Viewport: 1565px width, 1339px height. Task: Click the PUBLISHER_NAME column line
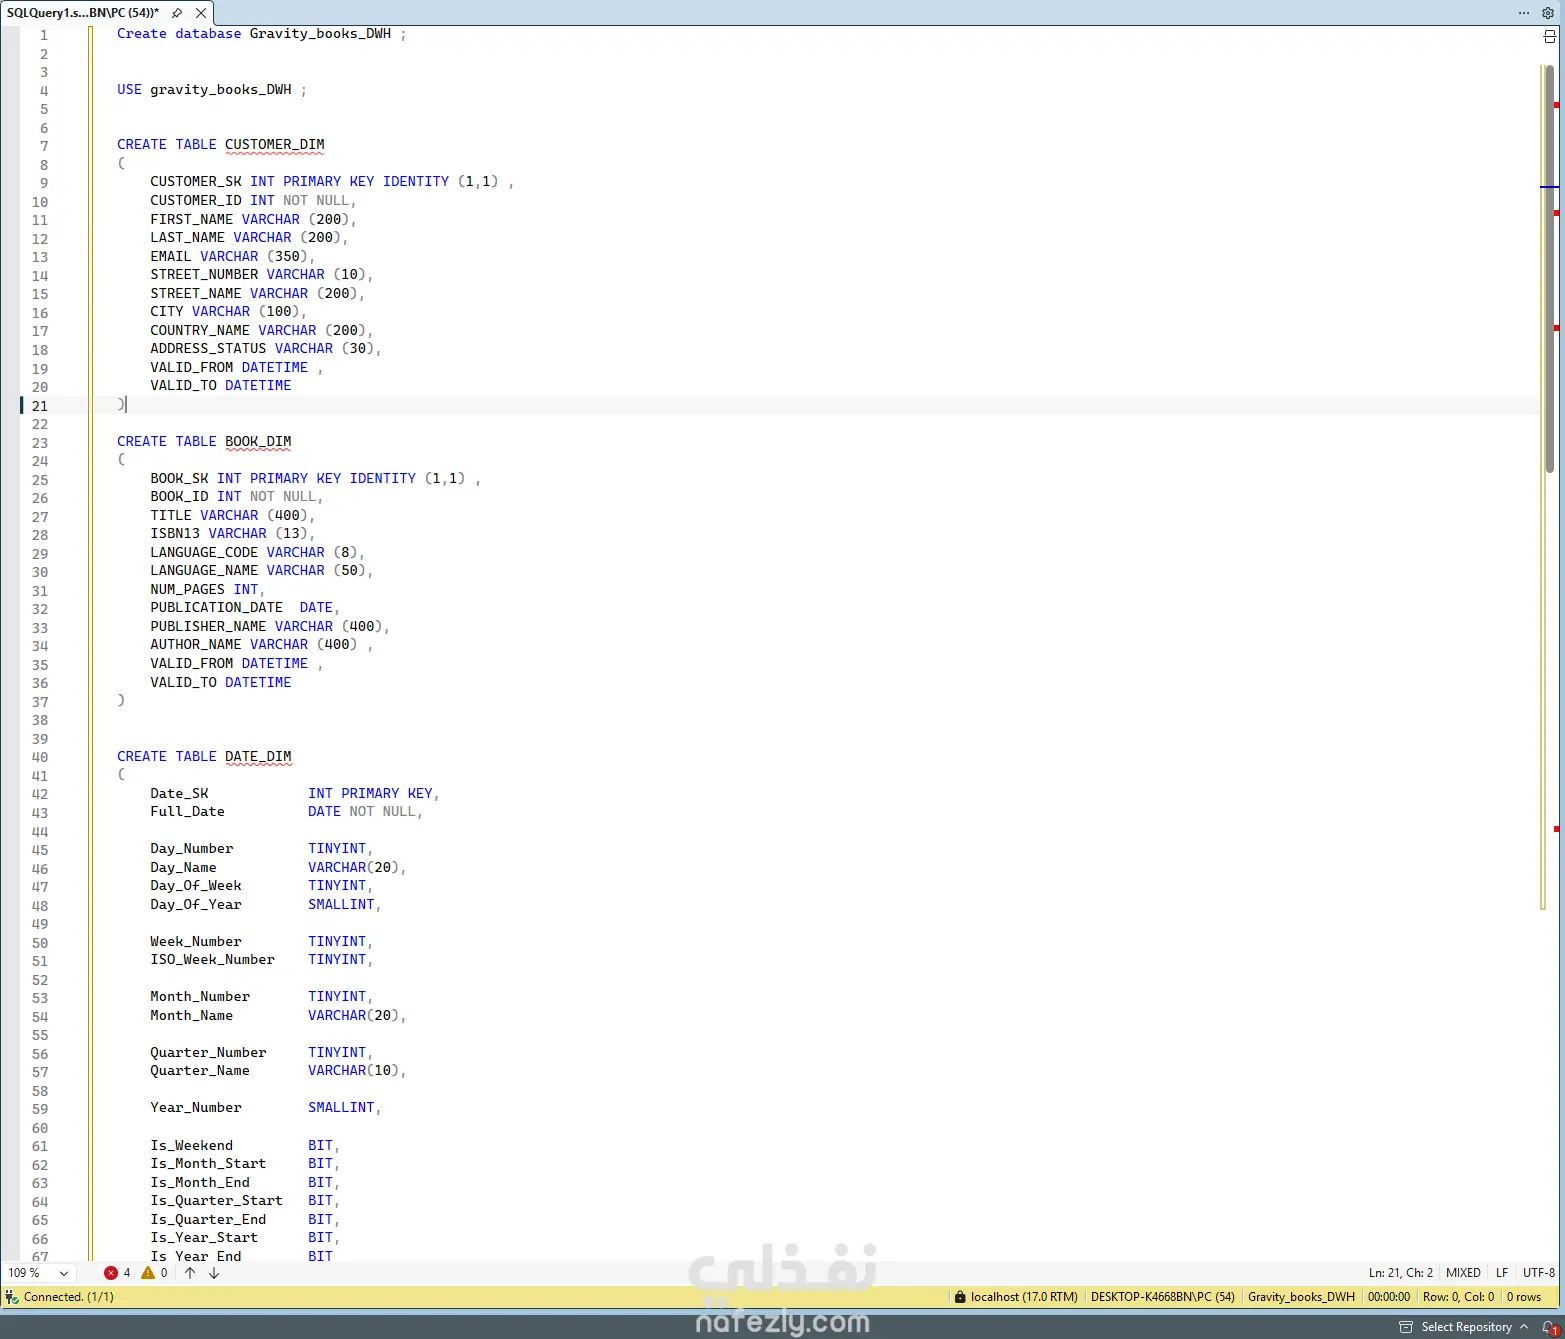pos(270,627)
